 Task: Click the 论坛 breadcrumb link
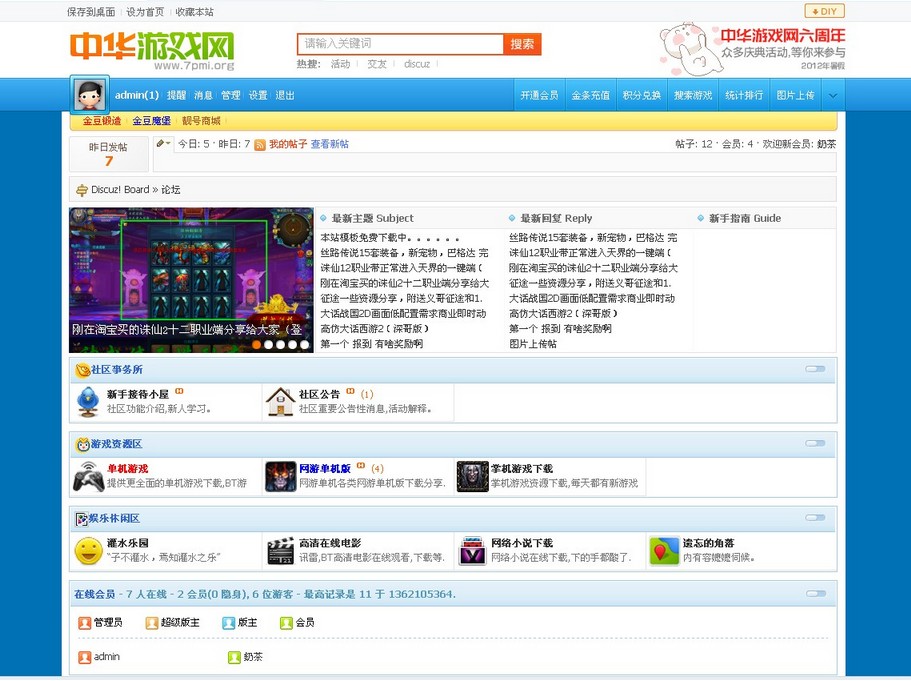(x=171, y=189)
